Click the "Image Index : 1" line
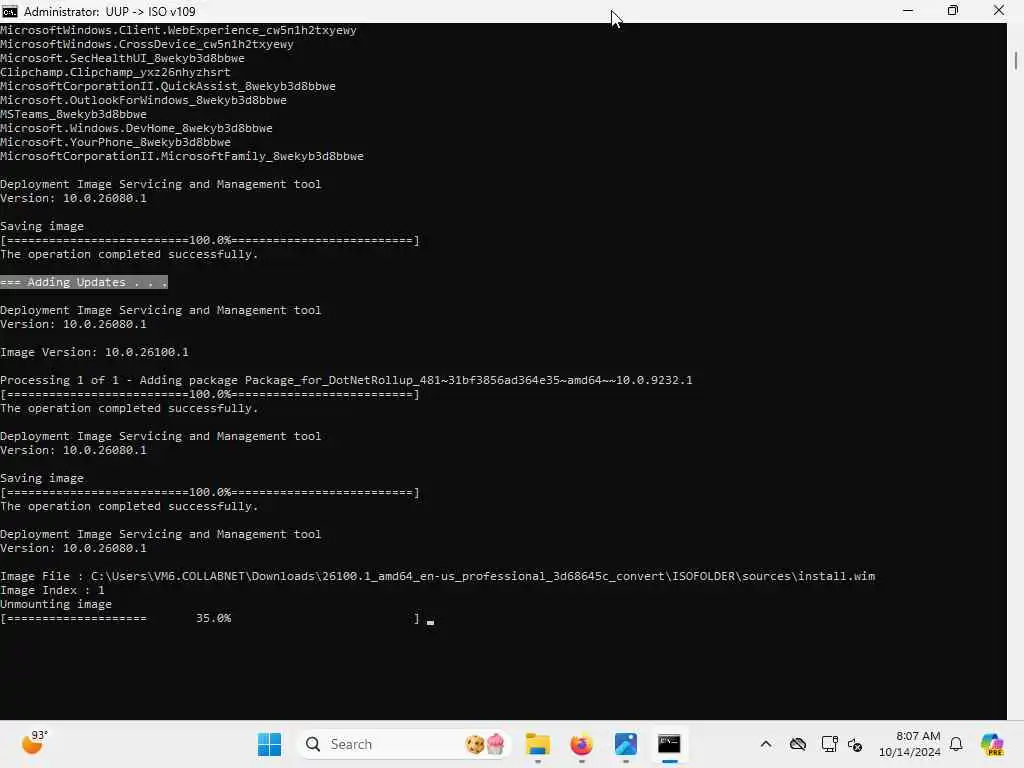Screen dimensions: 1024x768 click(52, 590)
